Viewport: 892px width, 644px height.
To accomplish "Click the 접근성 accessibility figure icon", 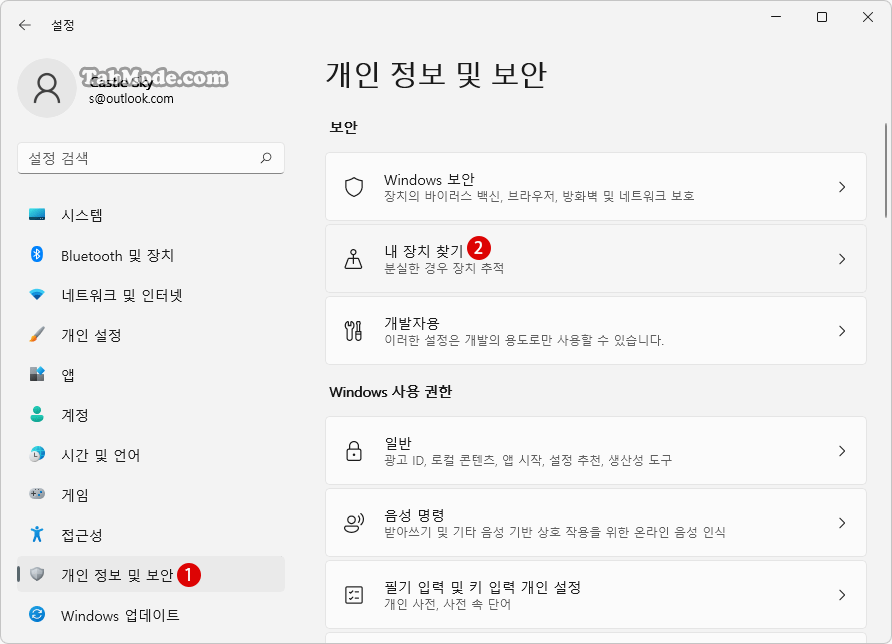I will click(37, 534).
